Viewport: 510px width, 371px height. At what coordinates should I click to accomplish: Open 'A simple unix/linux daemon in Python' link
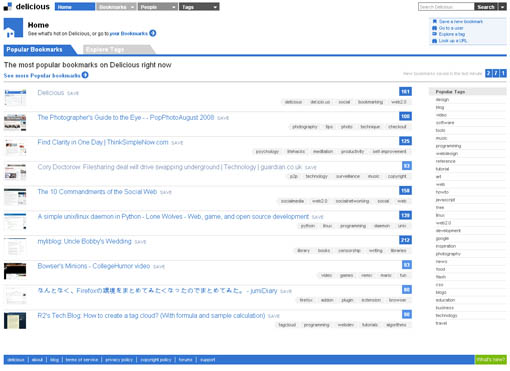click(x=173, y=216)
